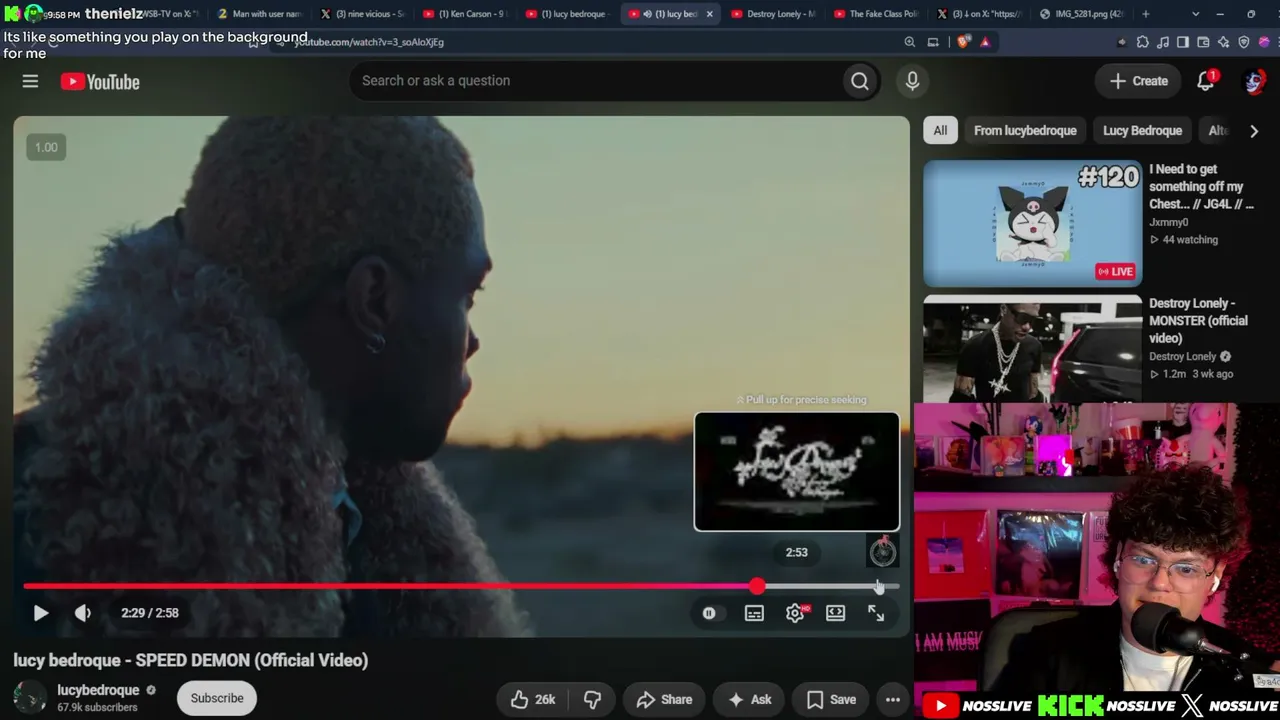This screenshot has height=720, width=1280.
Task: Select the All filter chip
Action: tap(940, 130)
